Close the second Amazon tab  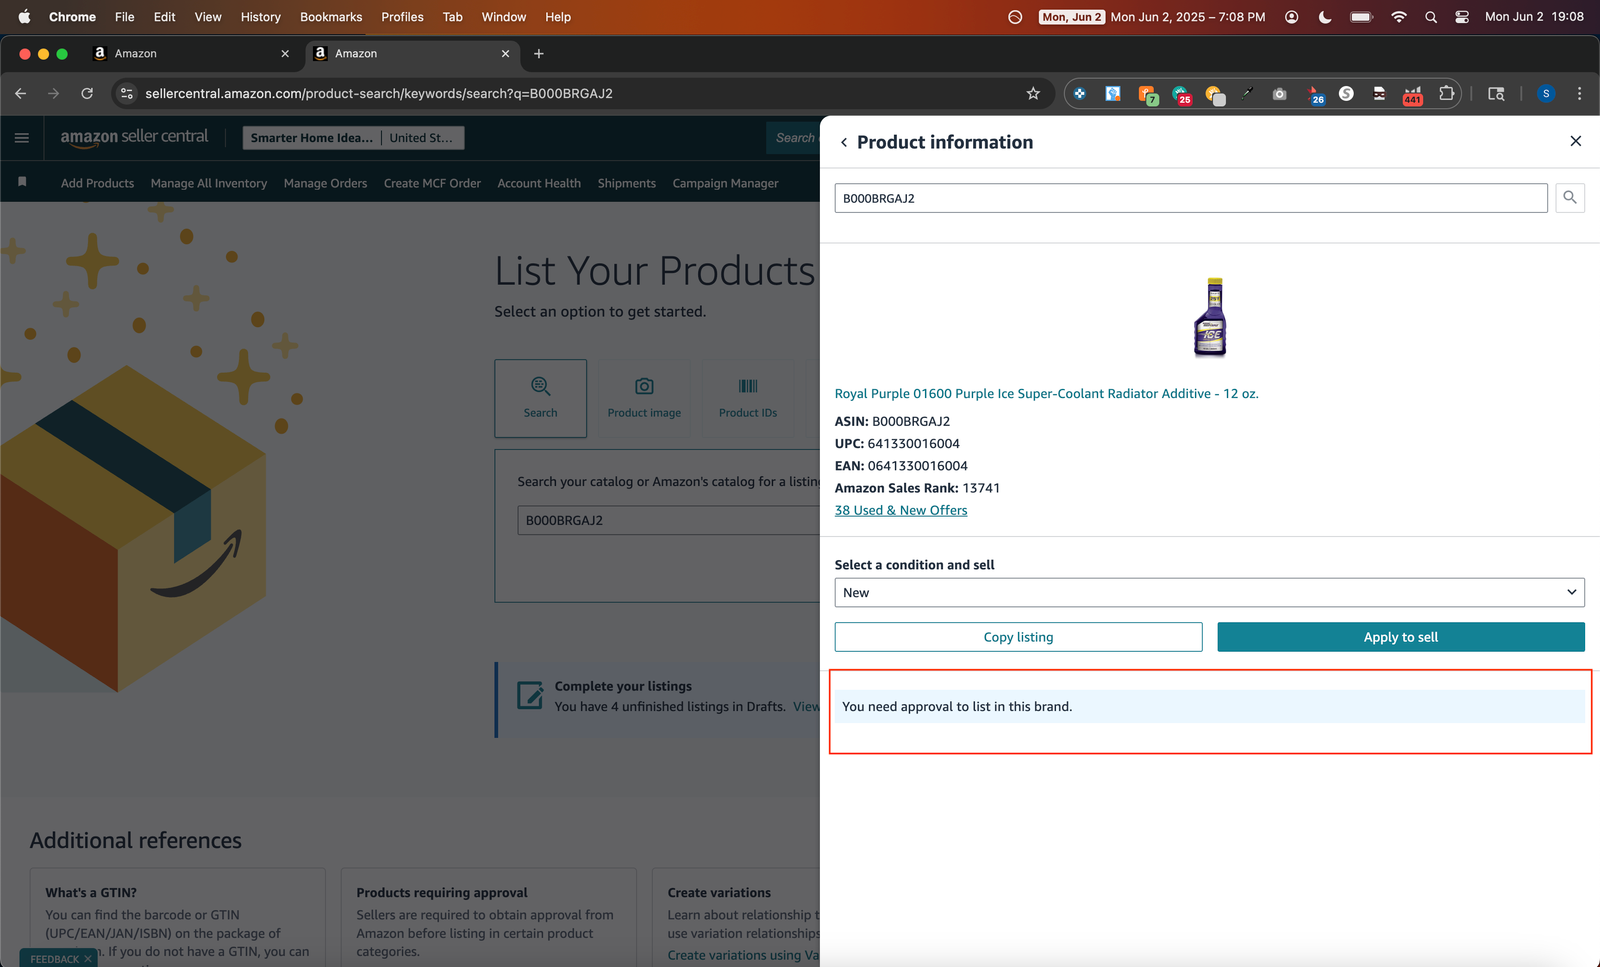(505, 54)
